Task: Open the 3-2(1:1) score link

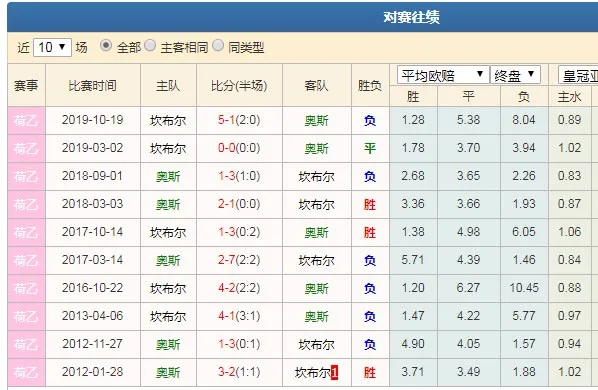Action: [x=239, y=372]
